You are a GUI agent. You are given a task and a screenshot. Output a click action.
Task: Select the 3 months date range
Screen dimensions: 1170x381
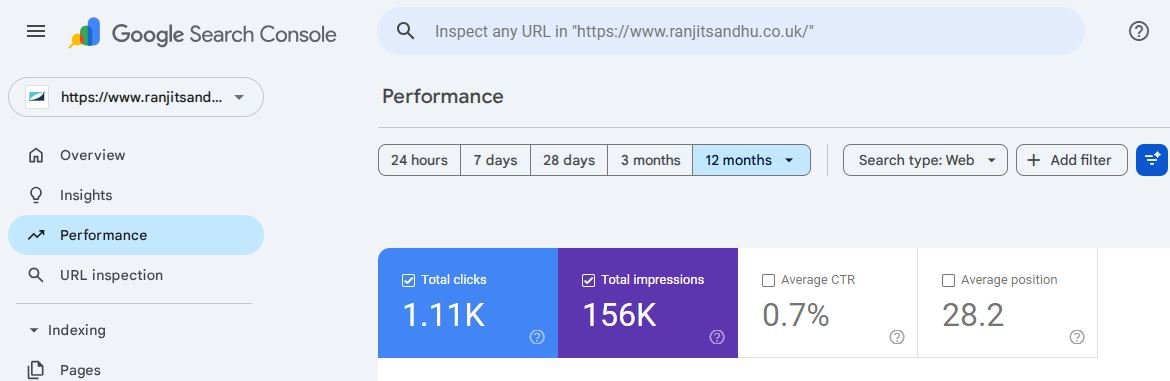[x=651, y=160]
